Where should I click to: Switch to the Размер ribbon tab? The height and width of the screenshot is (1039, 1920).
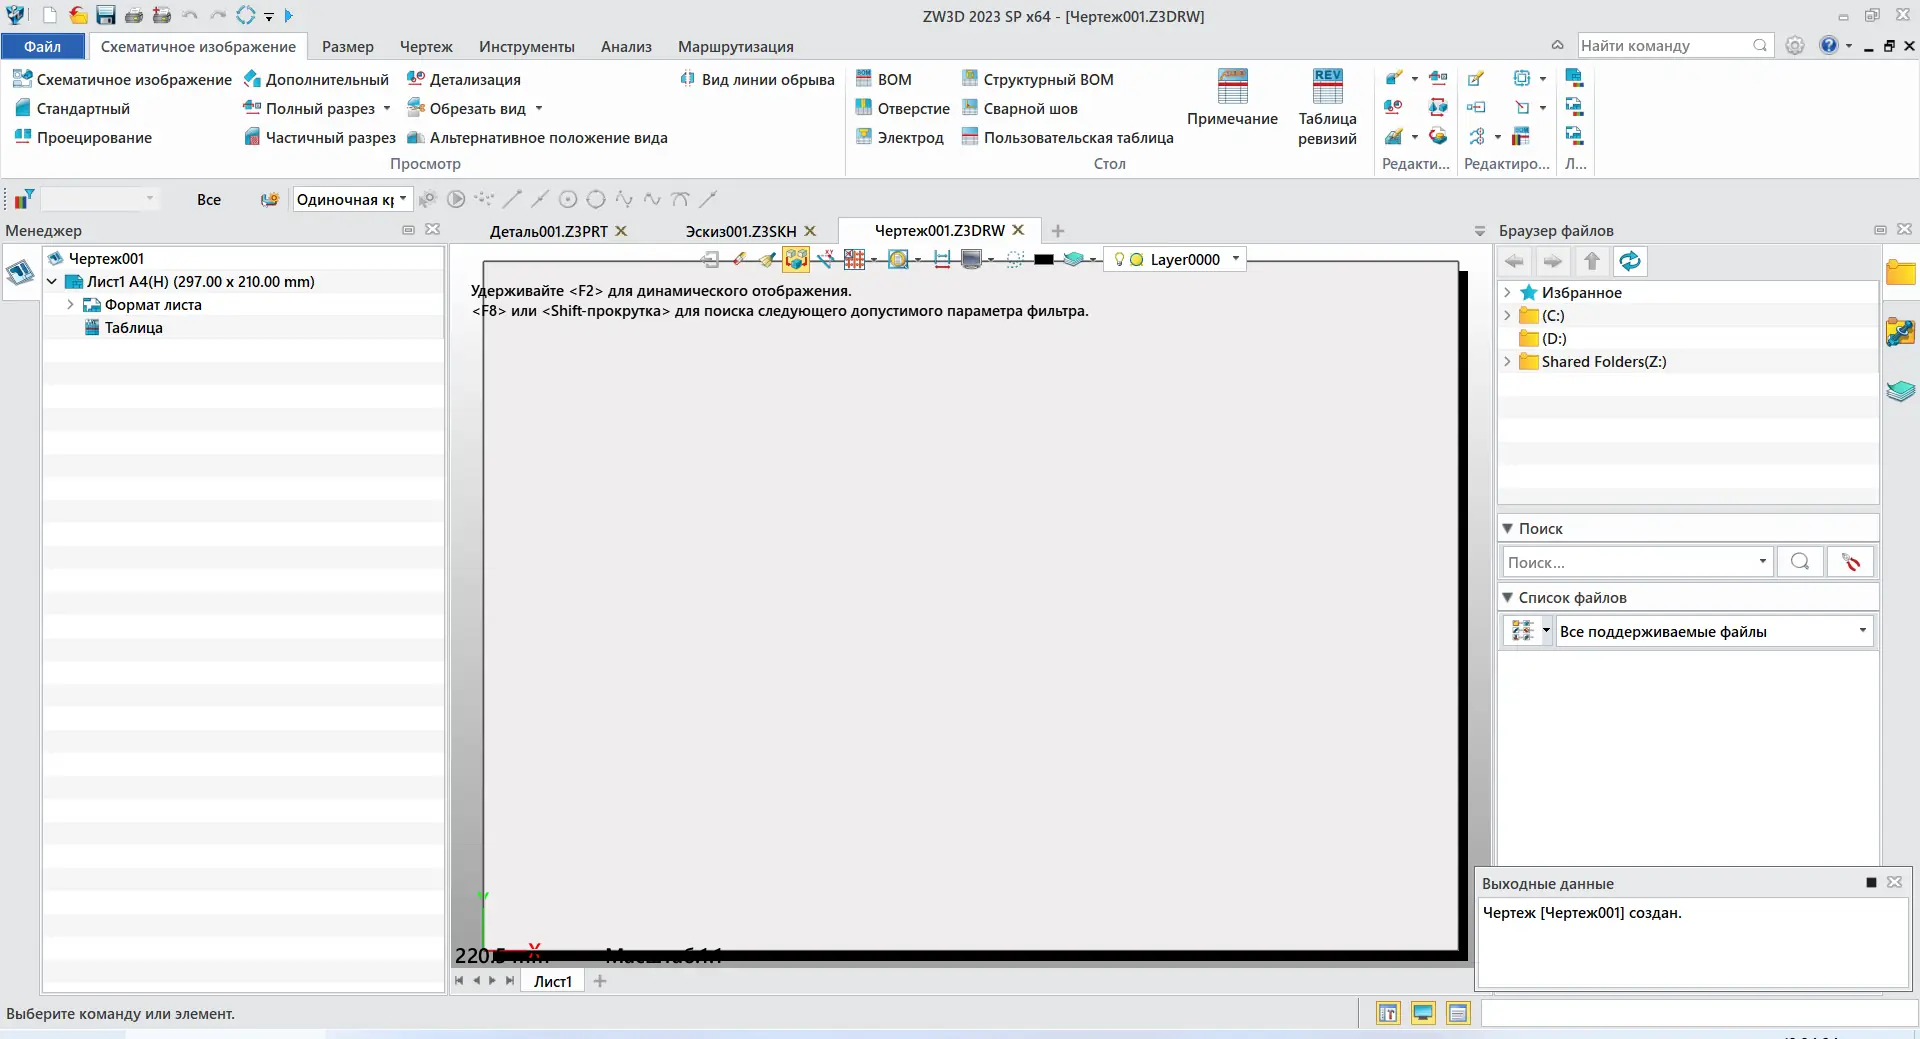click(x=348, y=47)
